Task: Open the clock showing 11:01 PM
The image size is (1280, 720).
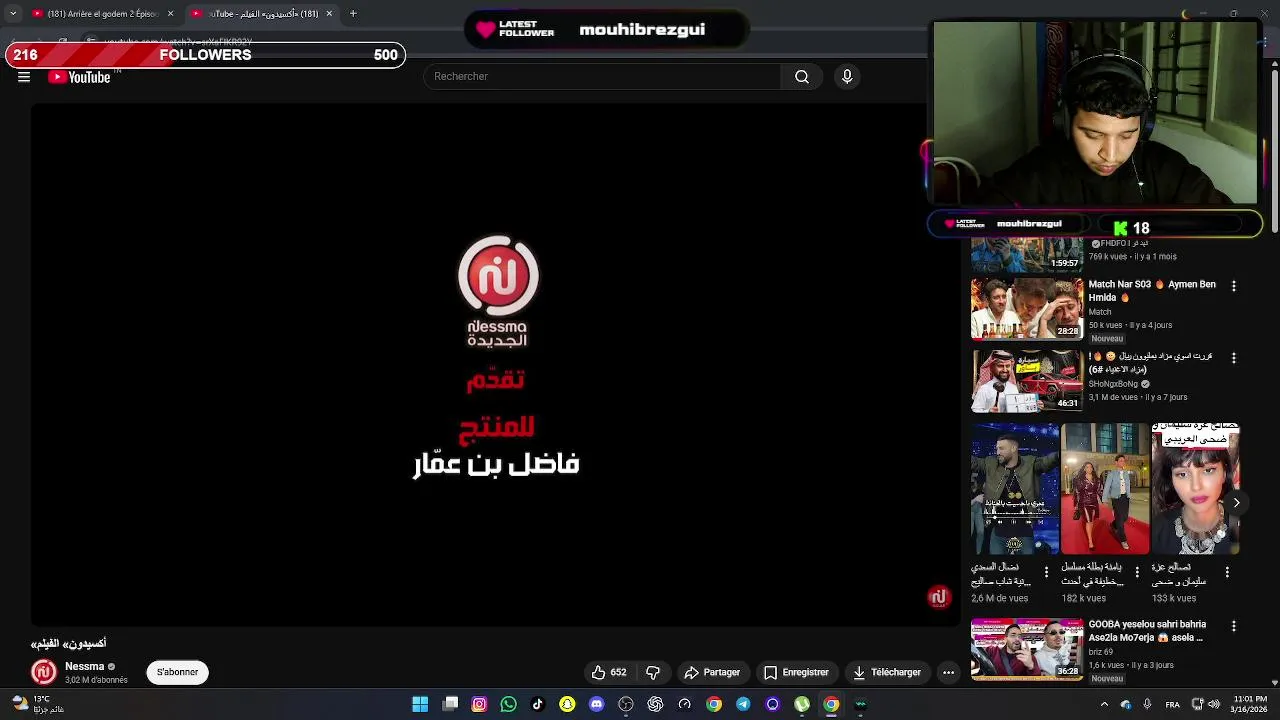Action: pos(1250,704)
